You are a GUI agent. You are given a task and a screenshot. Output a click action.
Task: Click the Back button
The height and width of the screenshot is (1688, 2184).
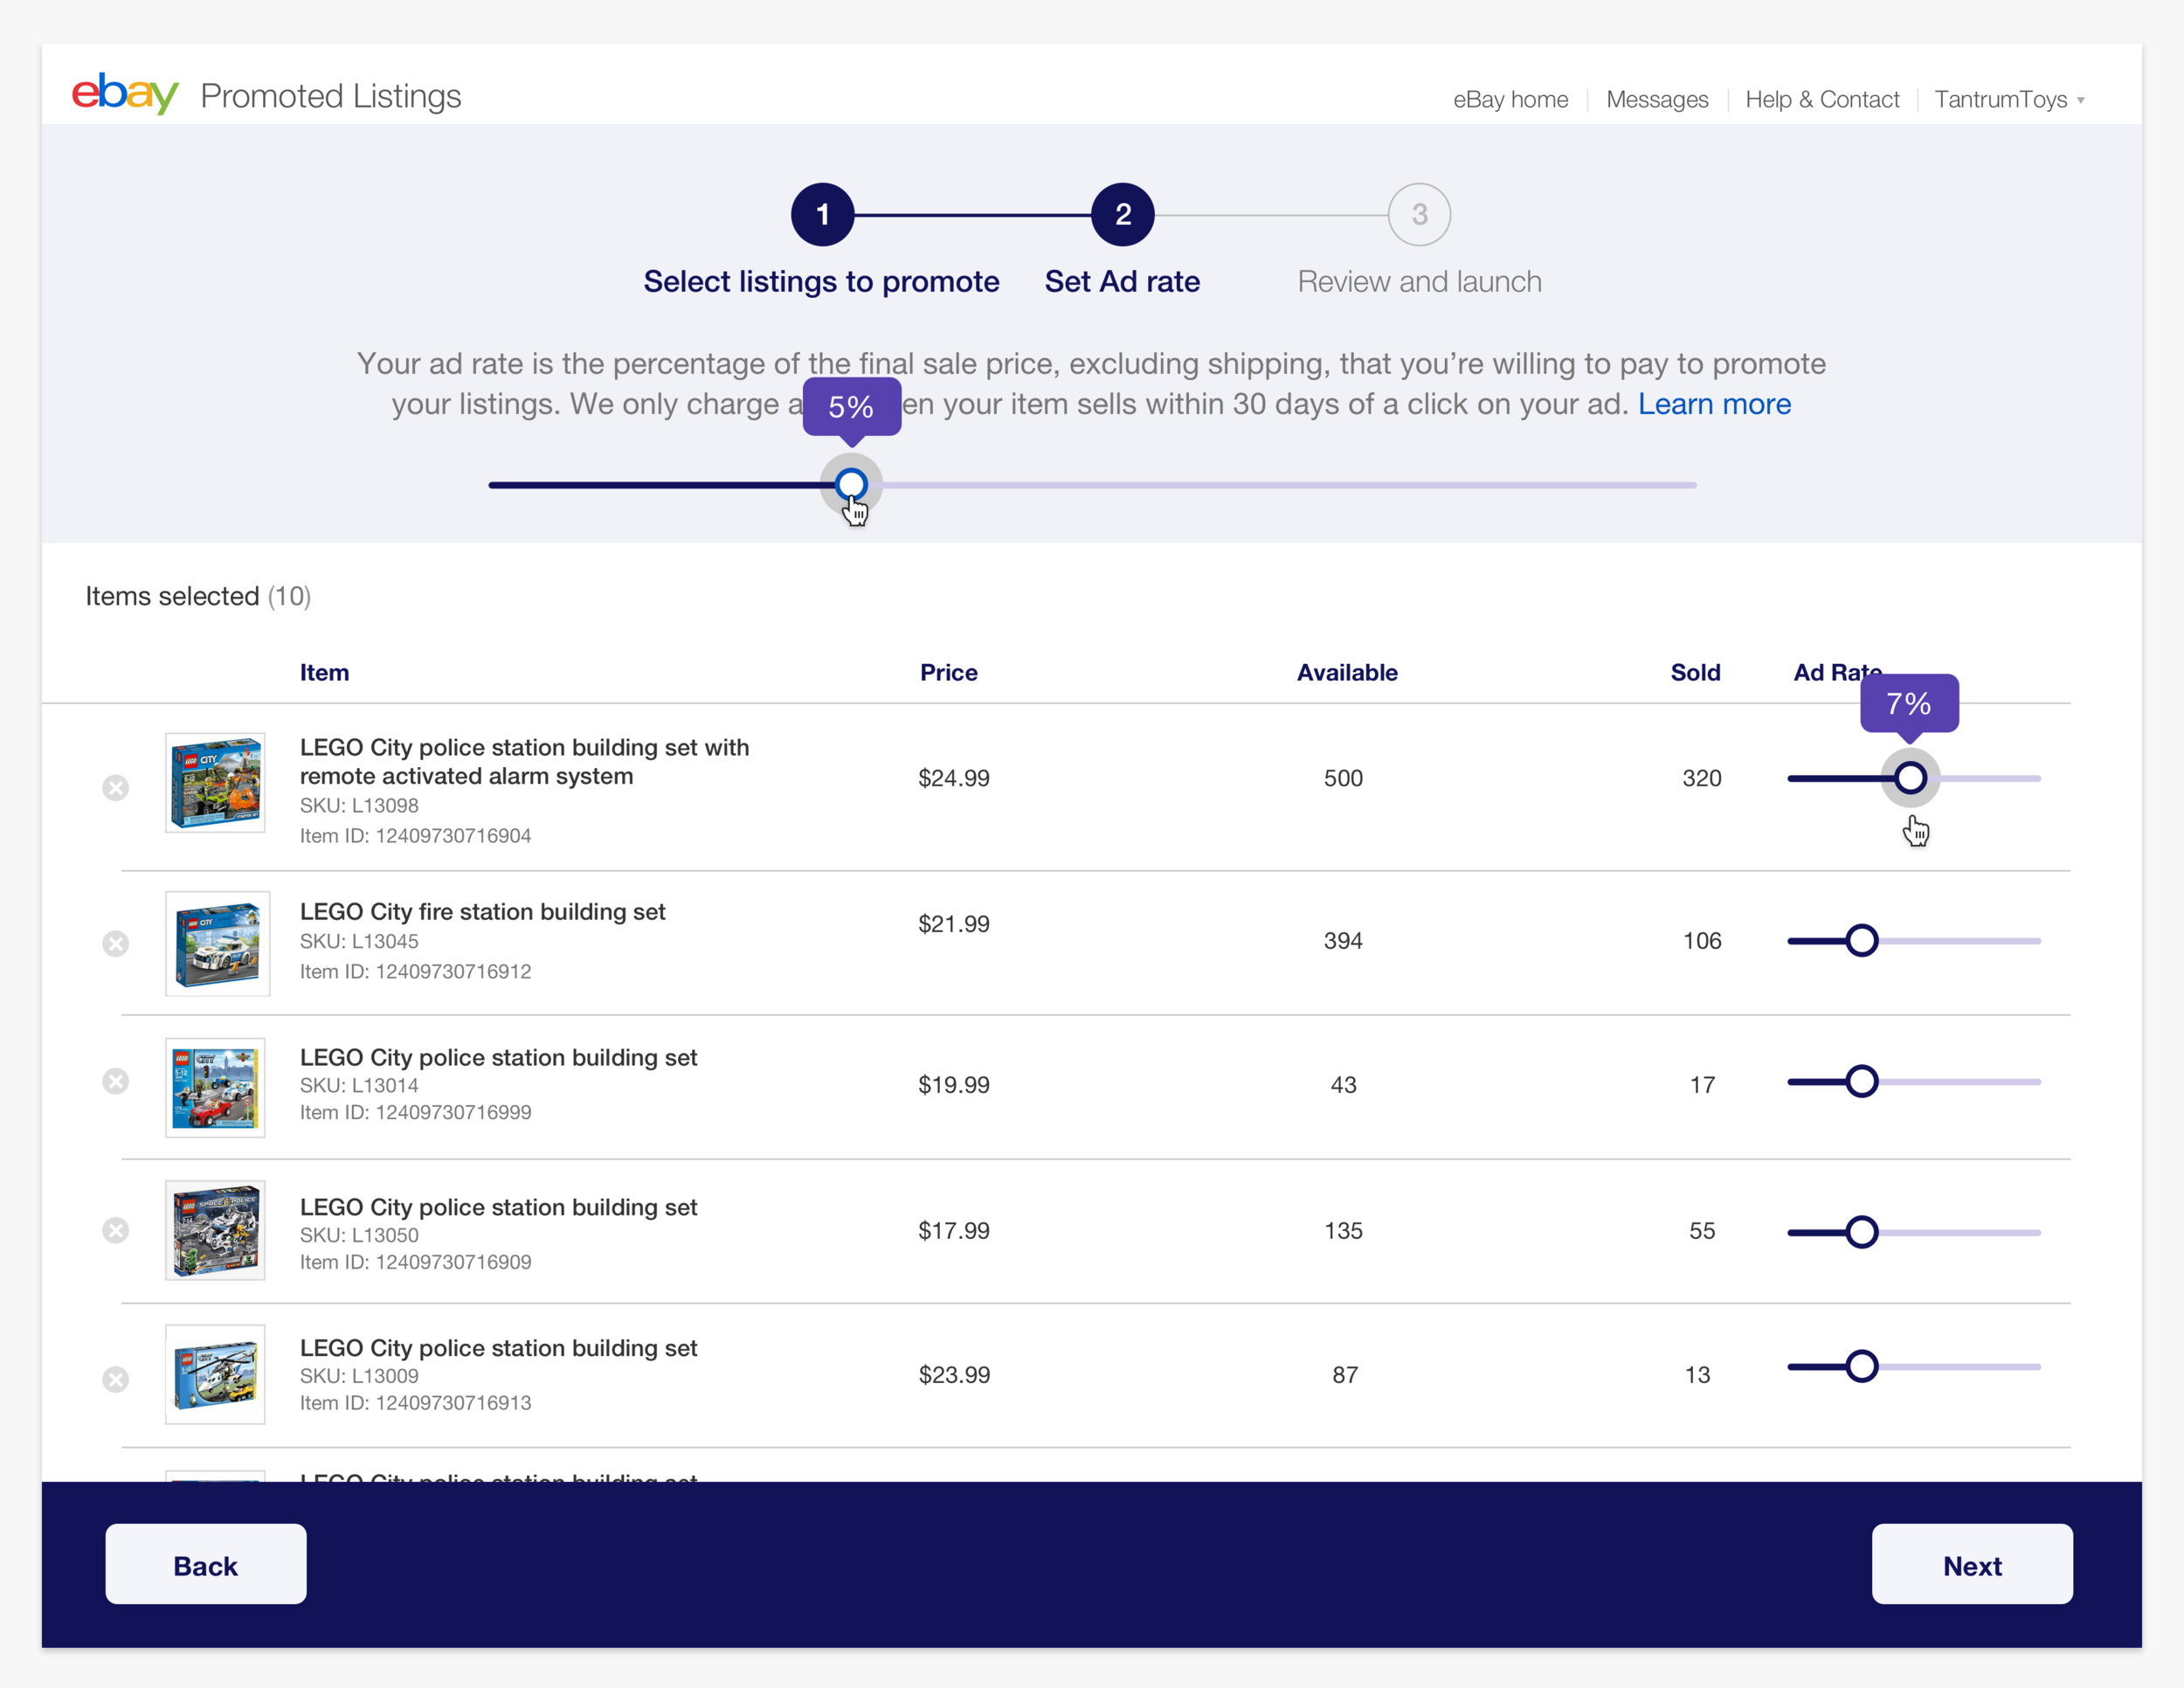[x=206, y=1564]
